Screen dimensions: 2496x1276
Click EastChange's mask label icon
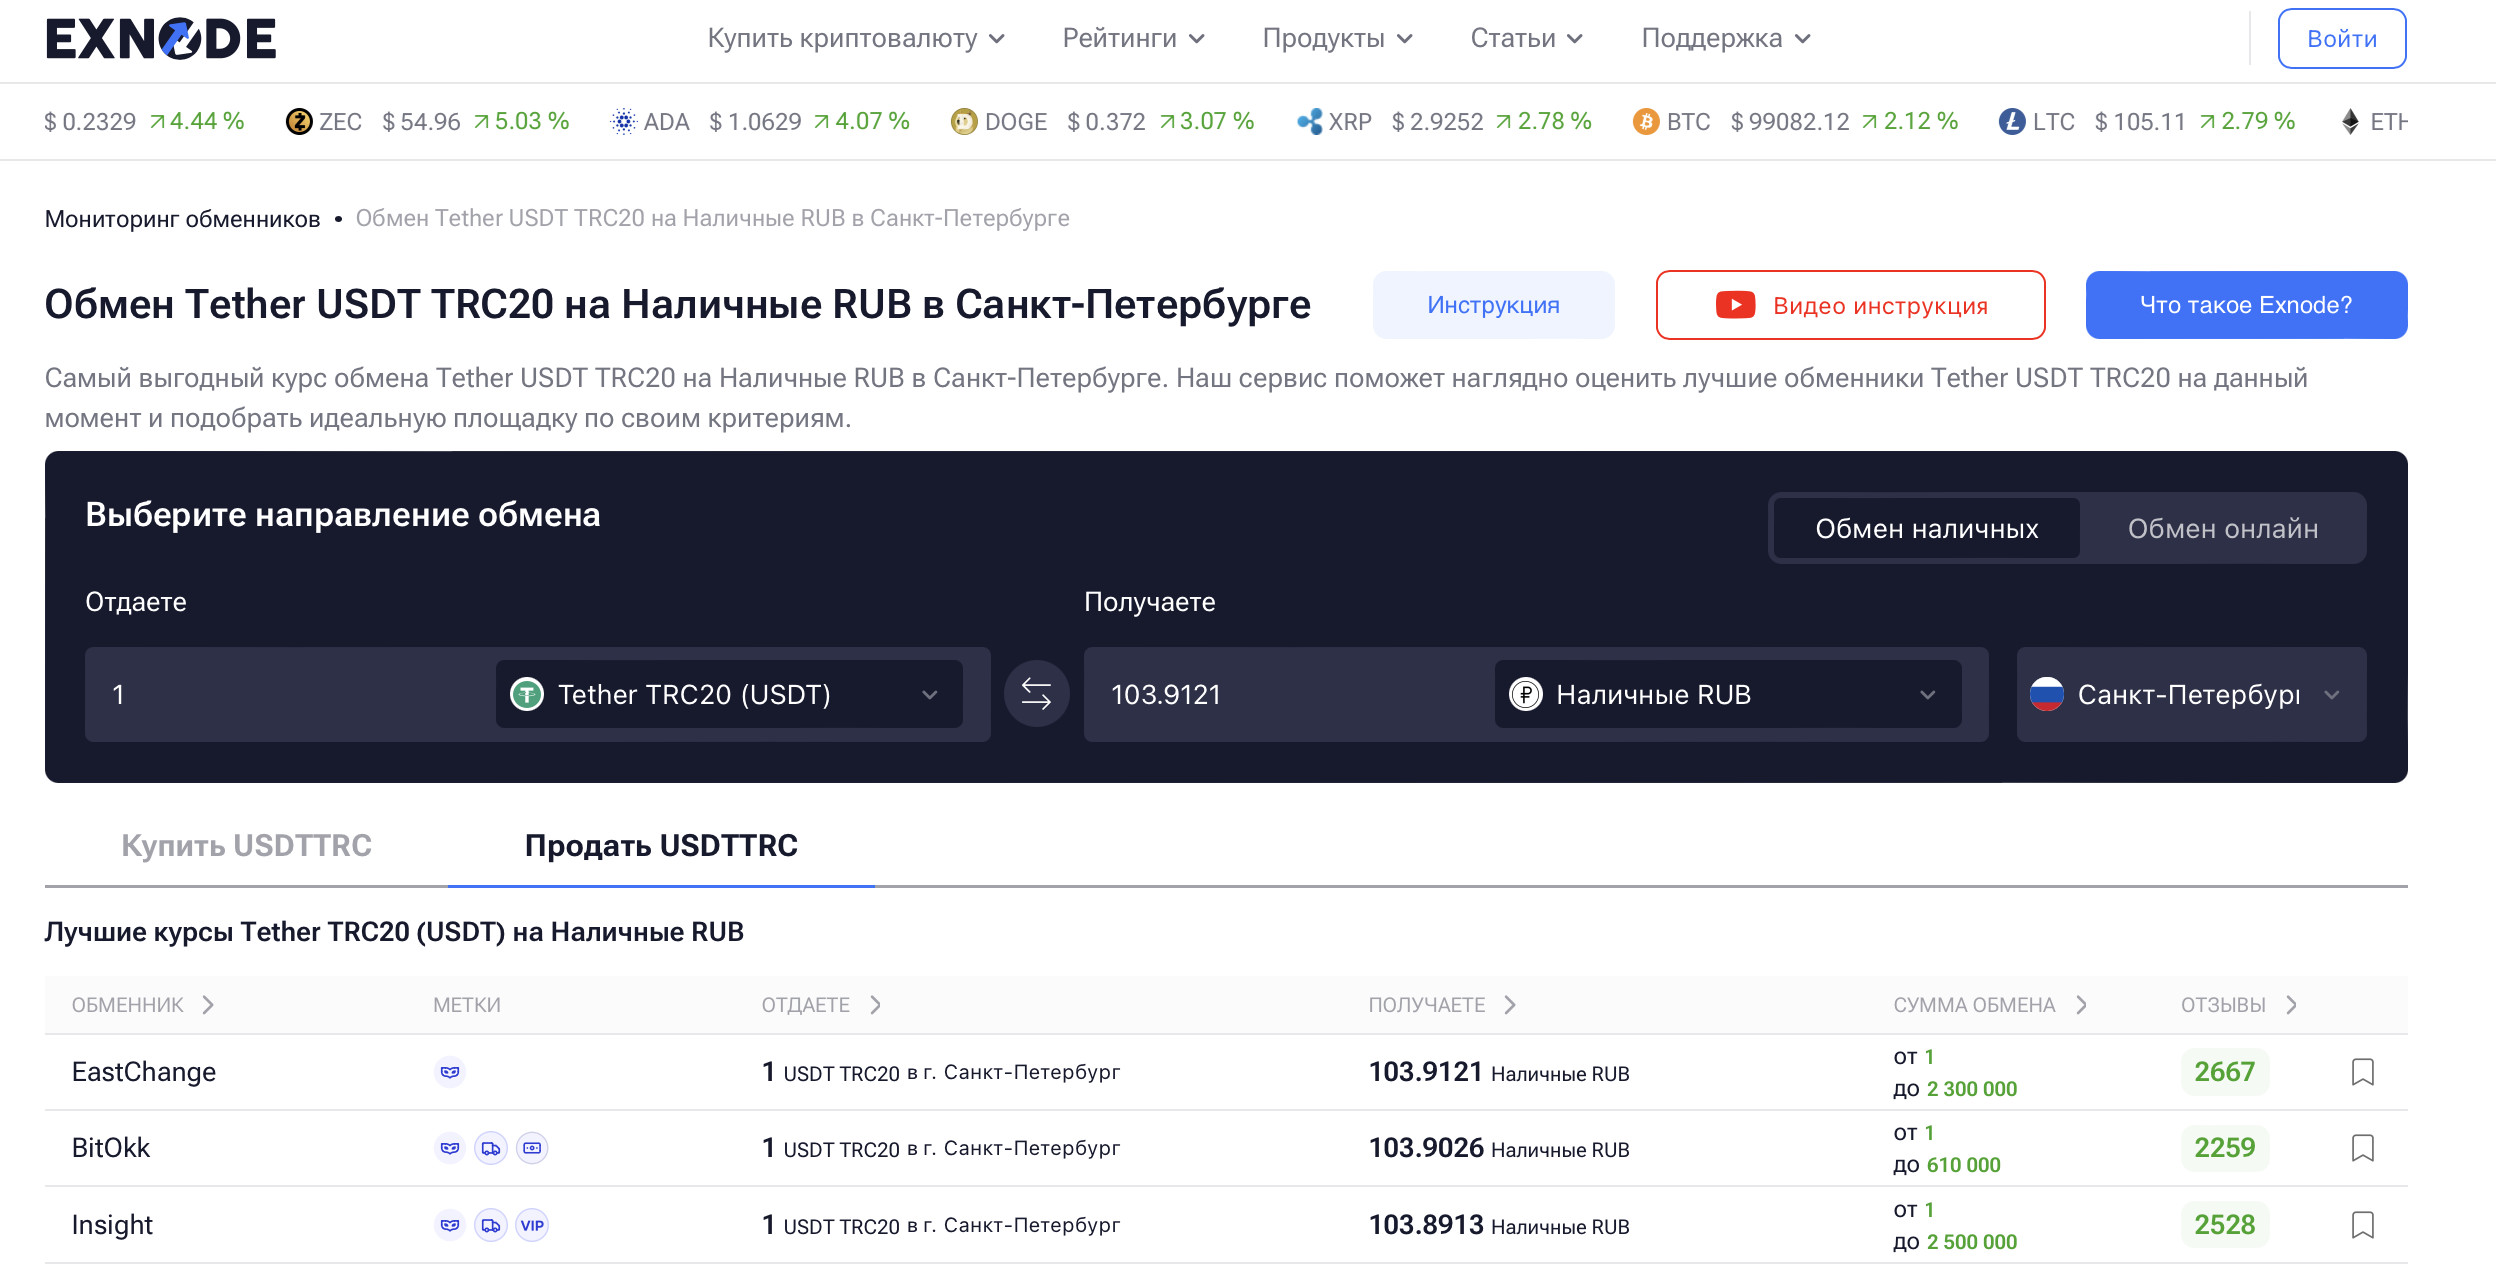[x=450, y=1072]
